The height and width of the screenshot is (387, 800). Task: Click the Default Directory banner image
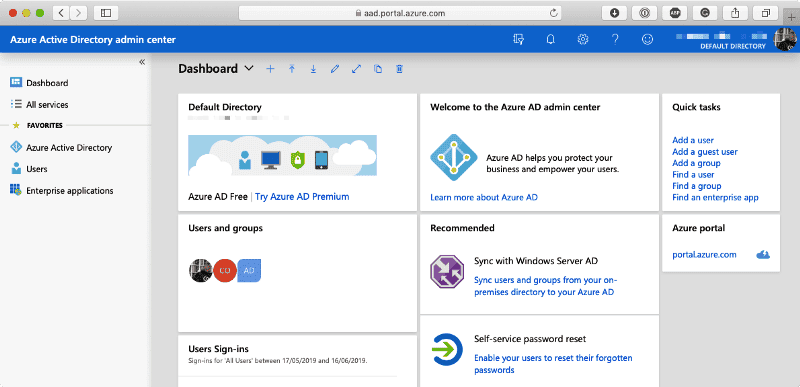(x=283, y=155)
